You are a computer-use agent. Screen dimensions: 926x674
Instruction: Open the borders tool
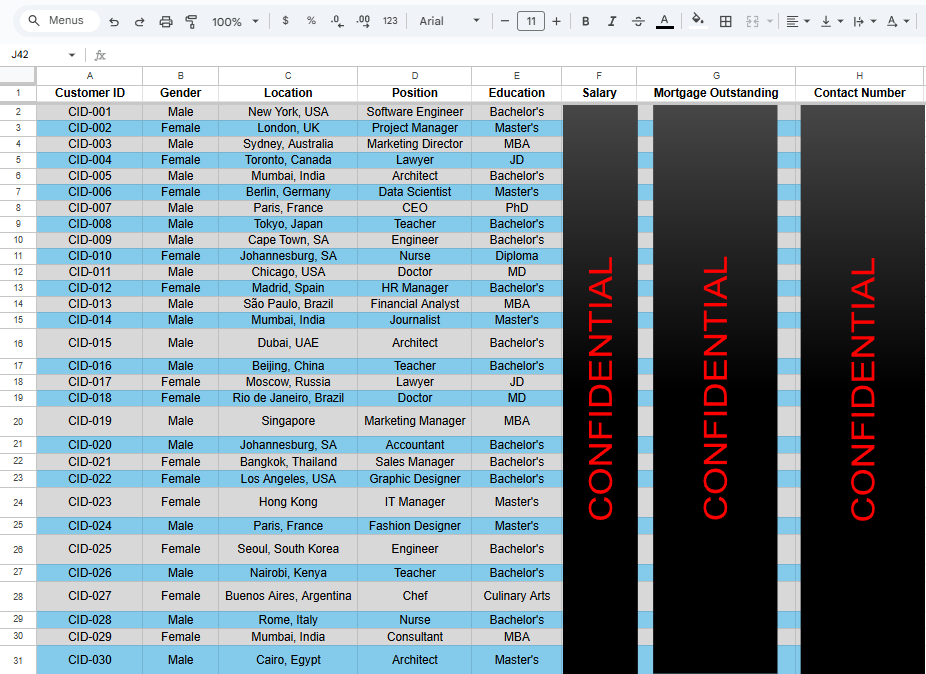click(x=725, y=21)
